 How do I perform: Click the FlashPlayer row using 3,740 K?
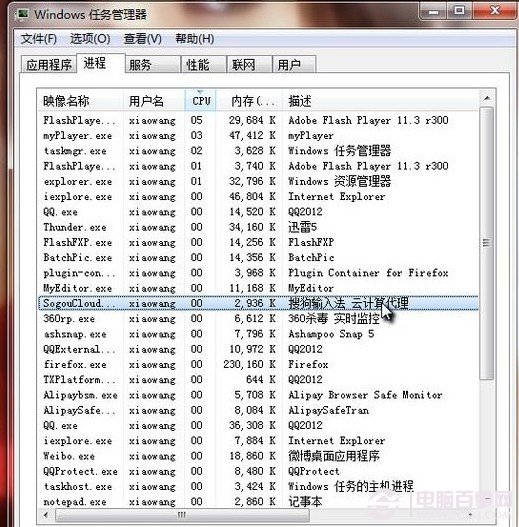click(258, 166)
